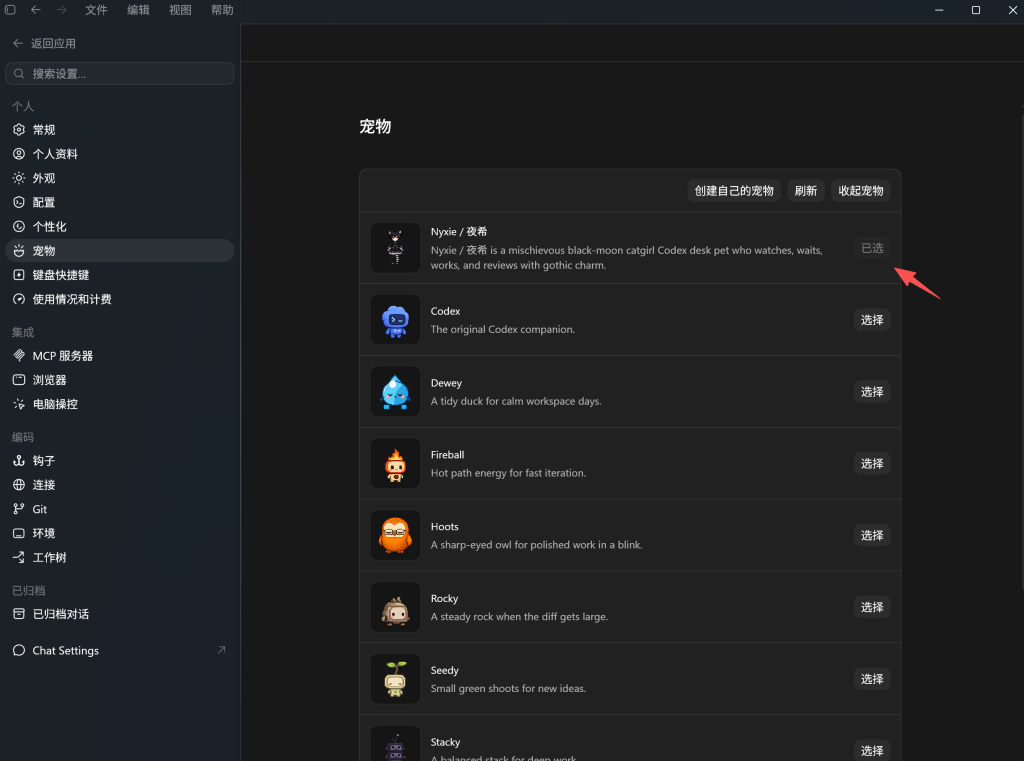
Task: Open the 视图 menu
Action: click(x=180, y=10)
